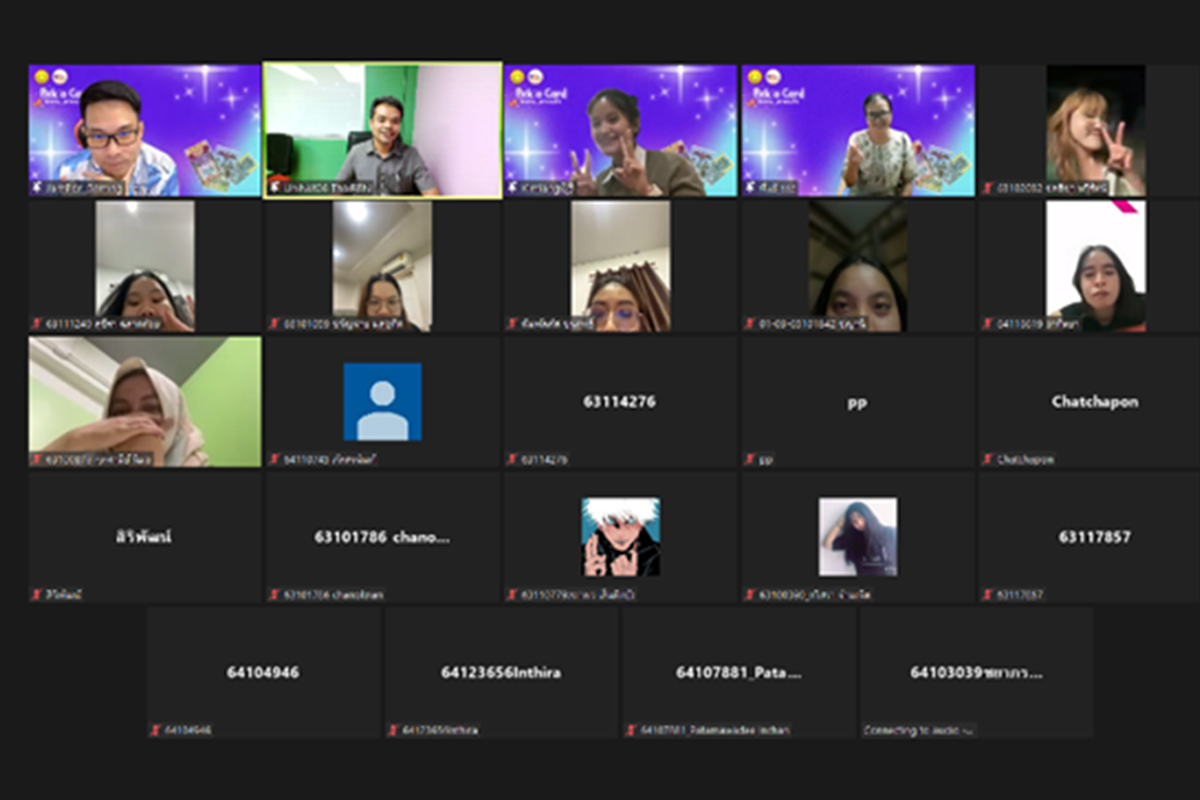Select the highlighted active speaker video tile
This screenshot has height=800, width=1200.
pos(382,131)
